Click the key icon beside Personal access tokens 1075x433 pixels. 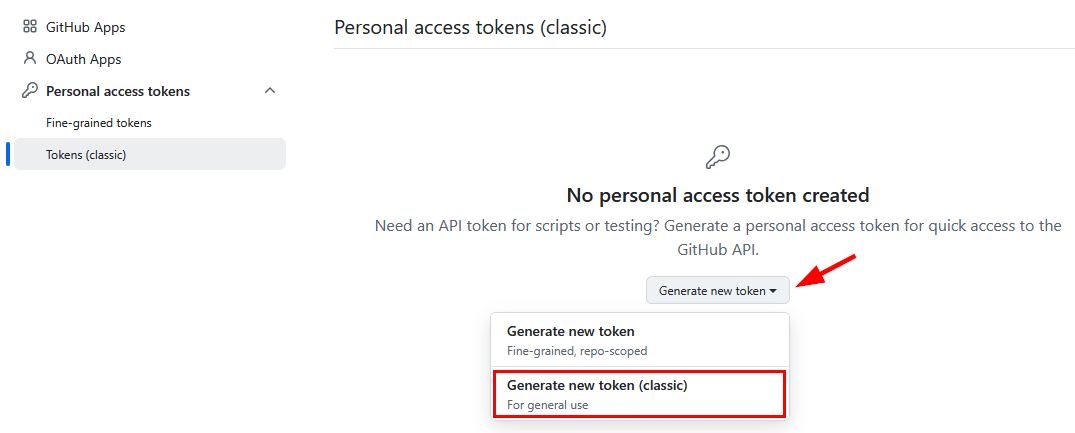(x=30, y=91)
